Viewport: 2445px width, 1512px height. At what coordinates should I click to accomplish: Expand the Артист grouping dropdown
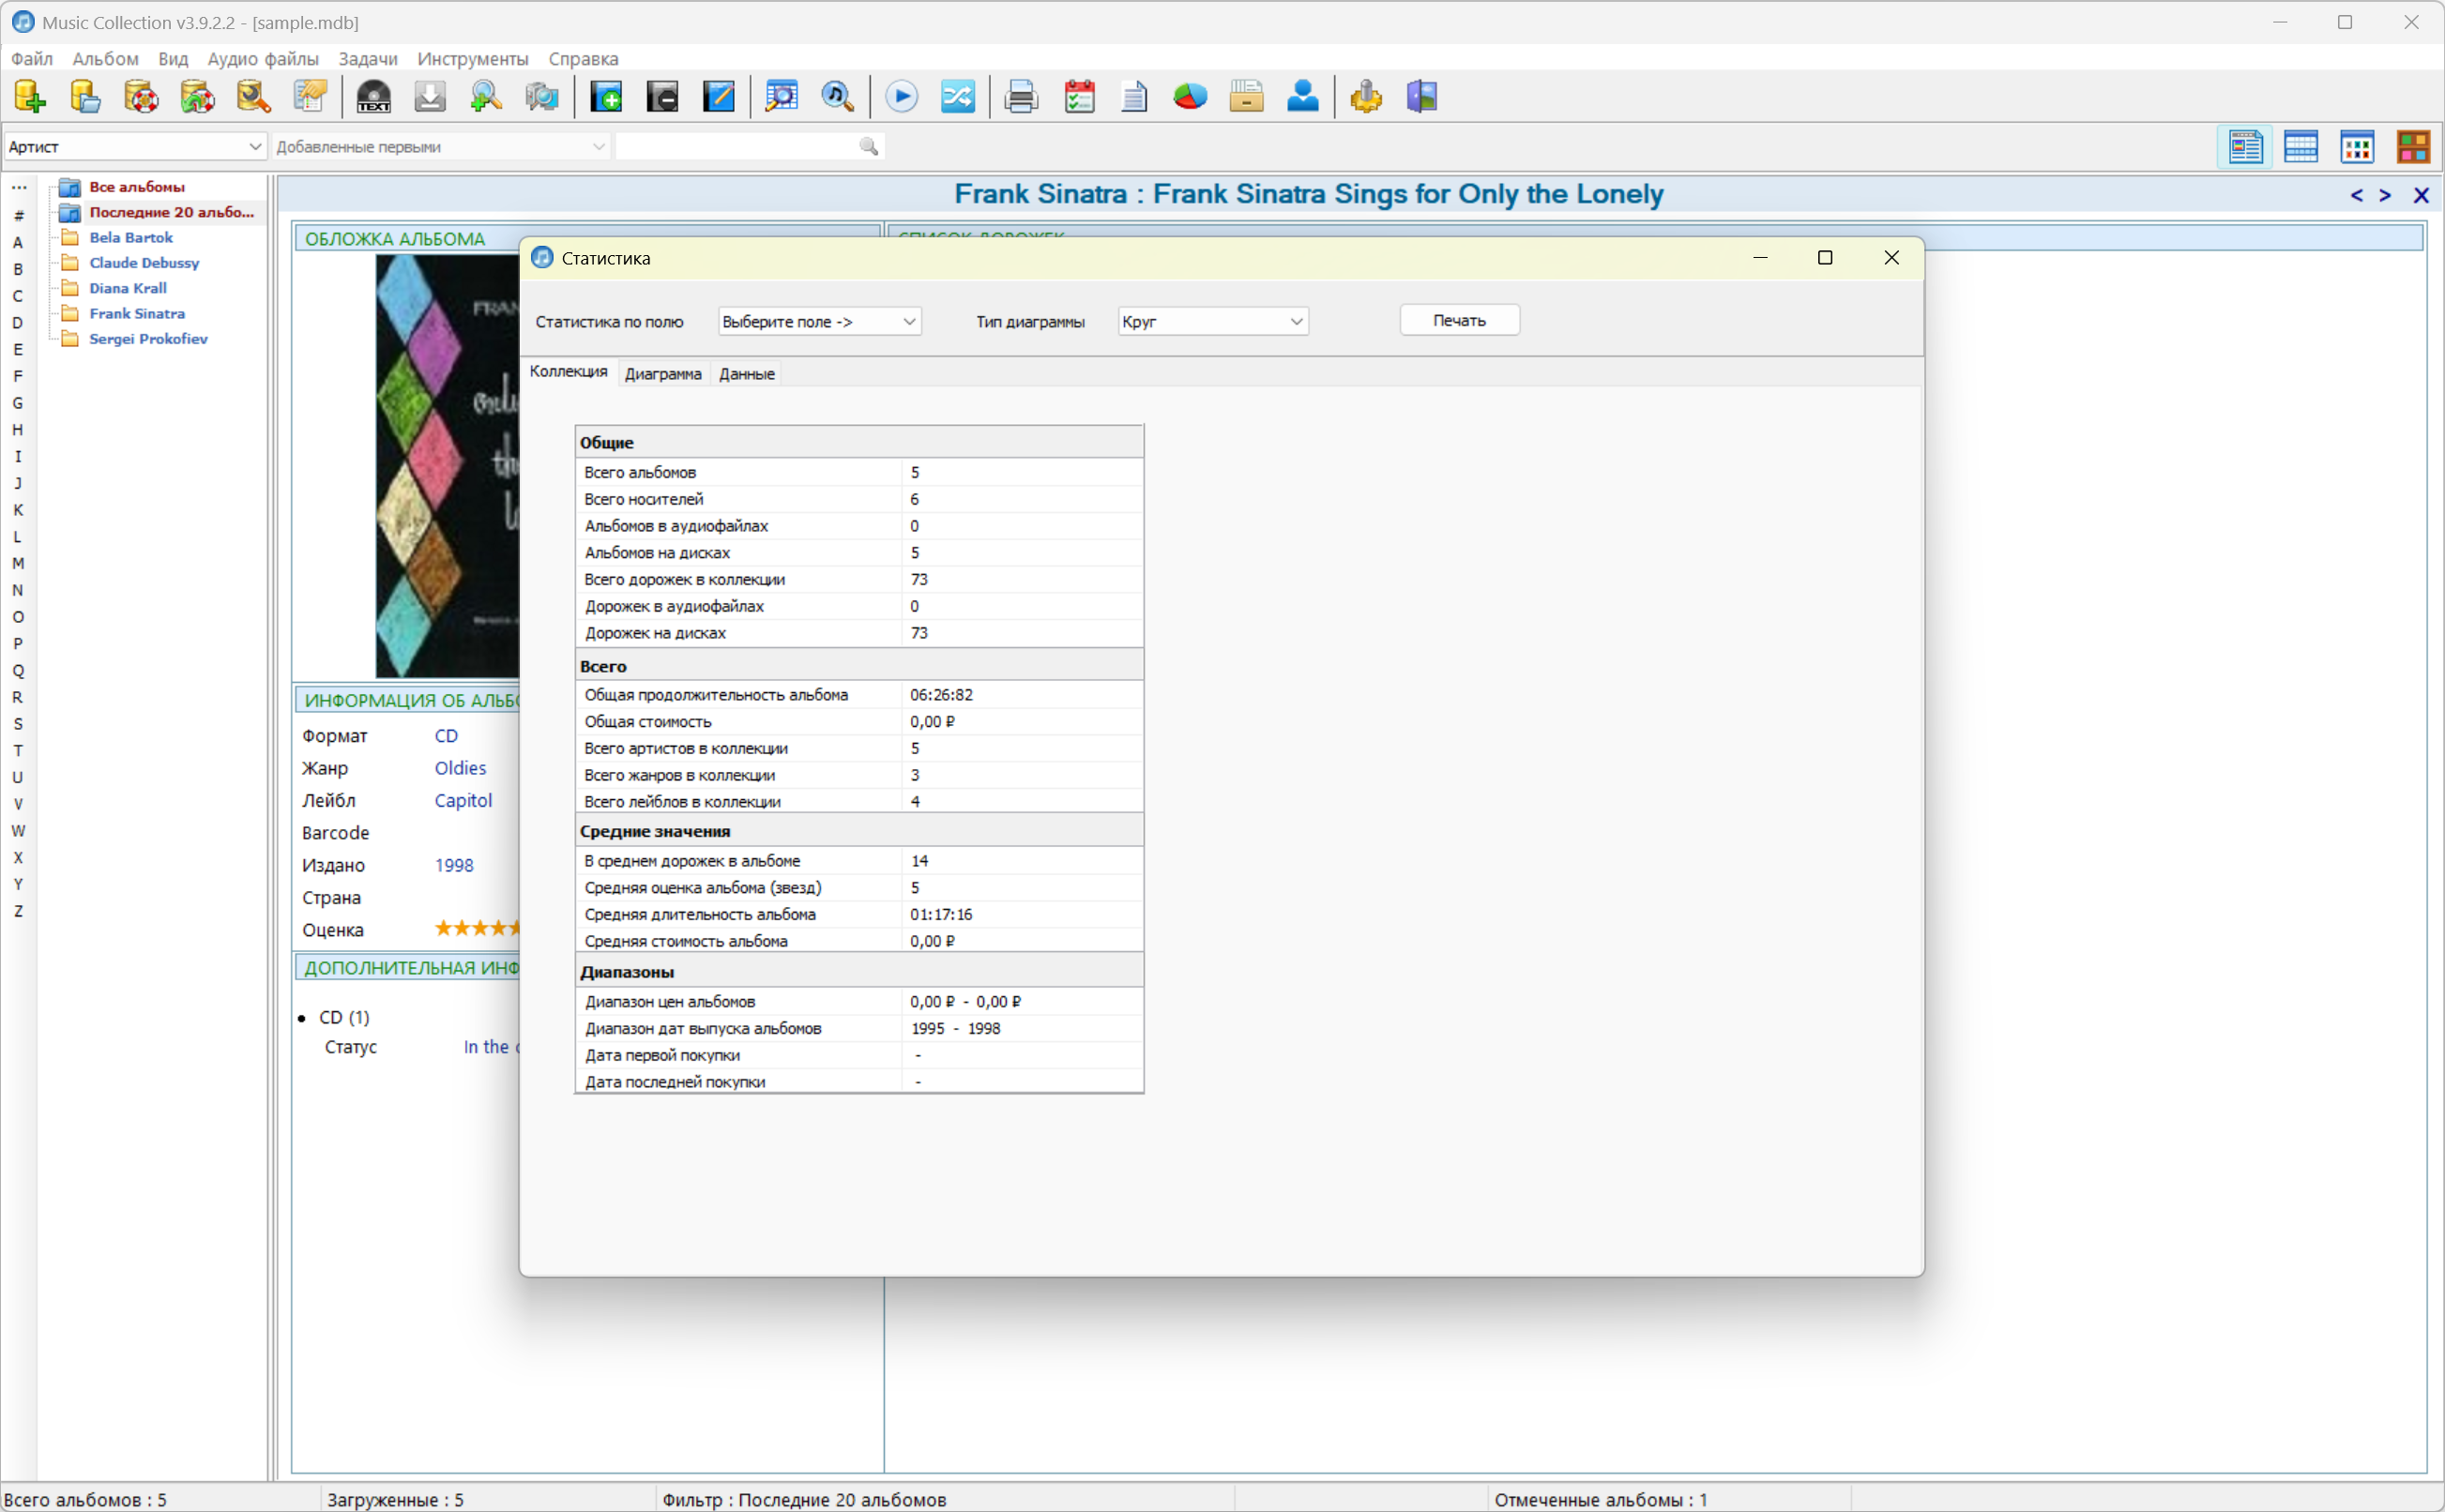[x=135, y=147]
